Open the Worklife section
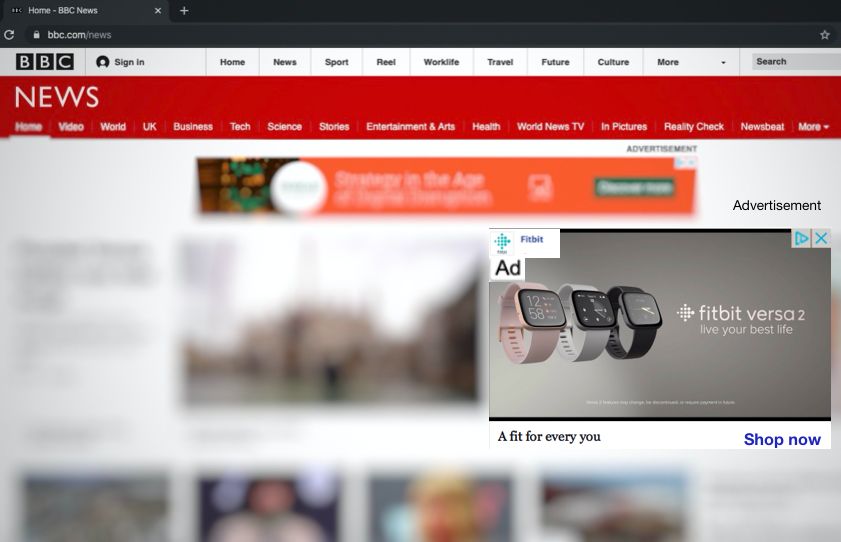Image resolution: width=841 pixels, height=542 pixels. 441,62
